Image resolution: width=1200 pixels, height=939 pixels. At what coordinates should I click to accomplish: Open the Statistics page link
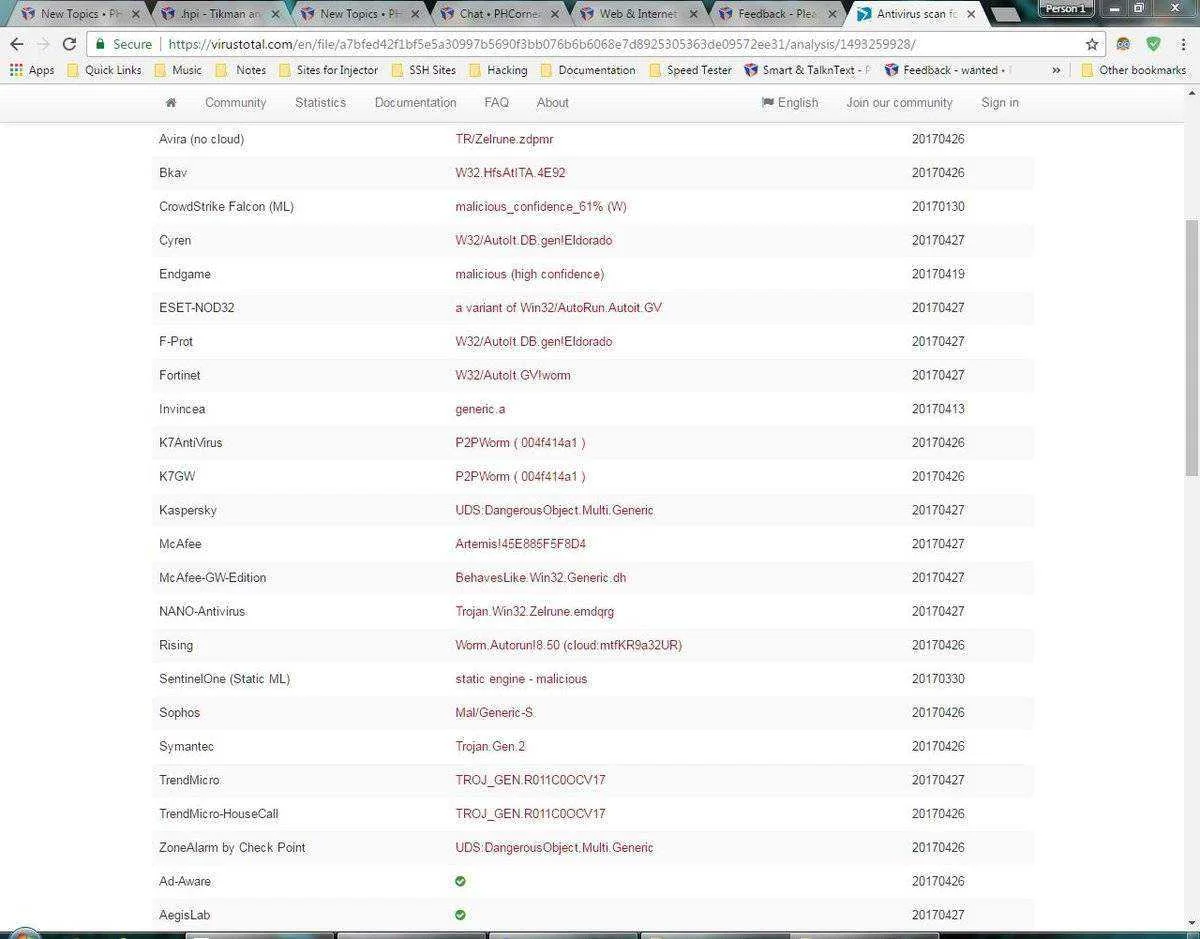click(320, 102)
